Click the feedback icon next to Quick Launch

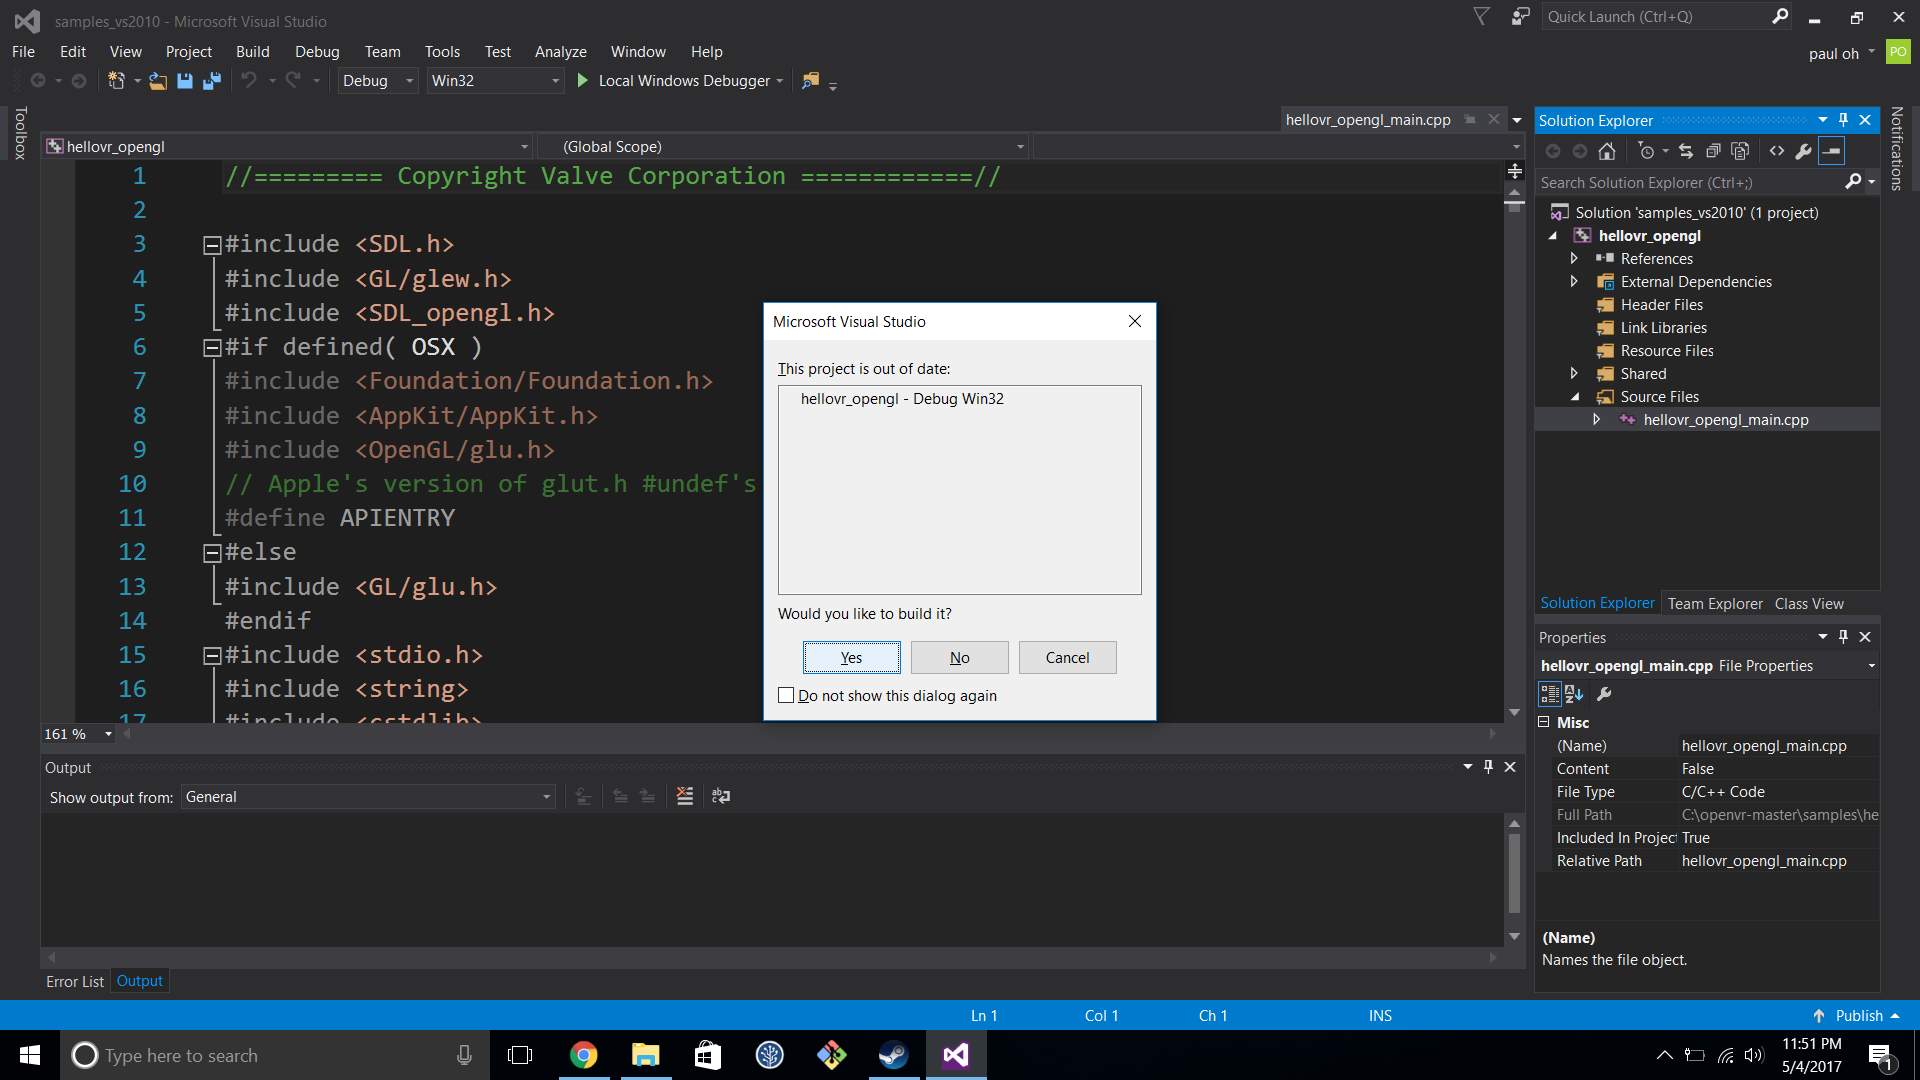pyautogui.click(x=1520, y=17)
